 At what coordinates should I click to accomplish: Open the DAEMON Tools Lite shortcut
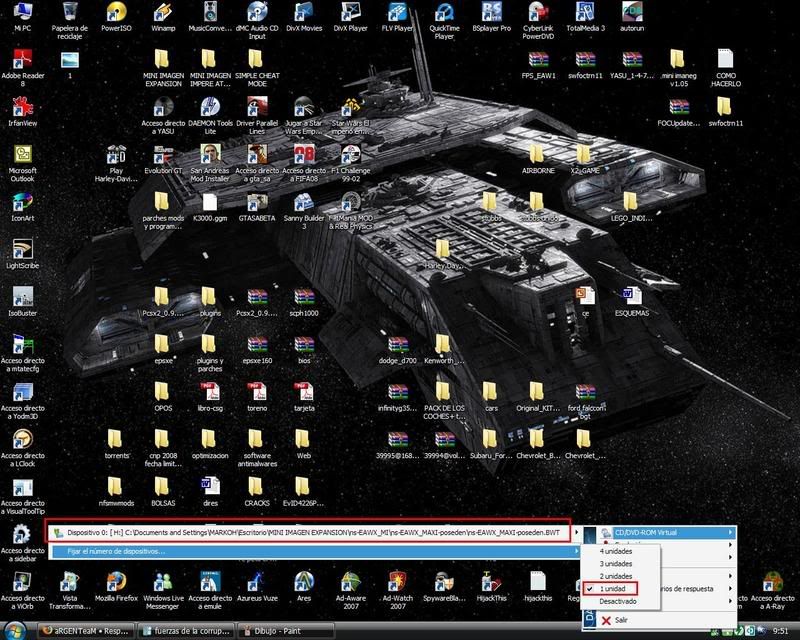[210, 115]
